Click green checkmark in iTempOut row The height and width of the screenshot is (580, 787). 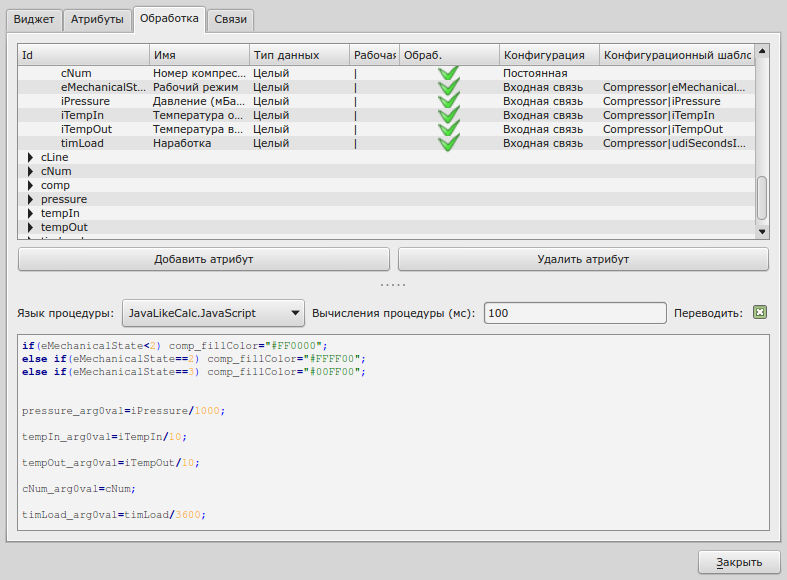(448, 129)
